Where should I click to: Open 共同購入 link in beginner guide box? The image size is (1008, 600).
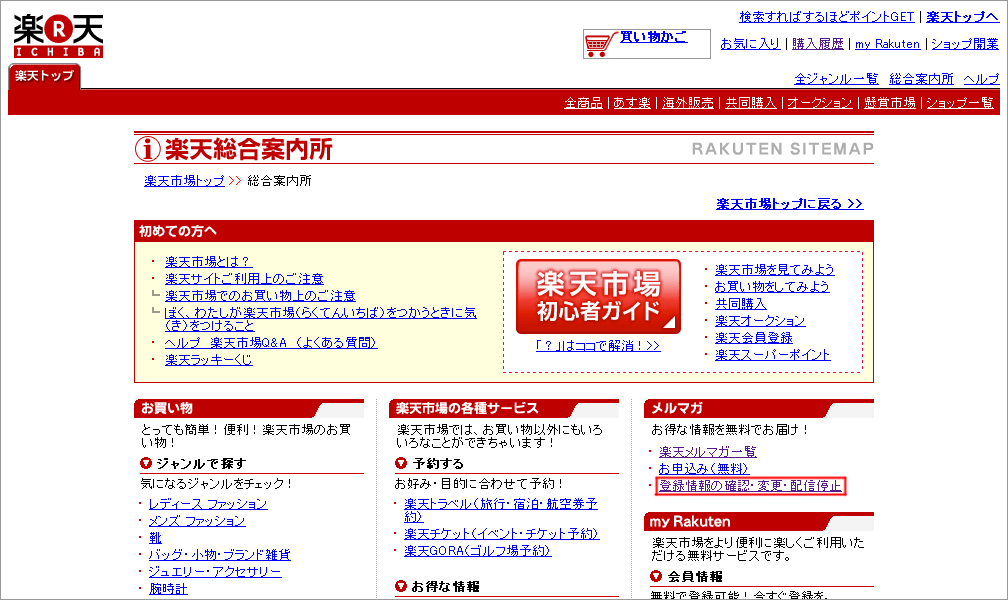point(741,304)
